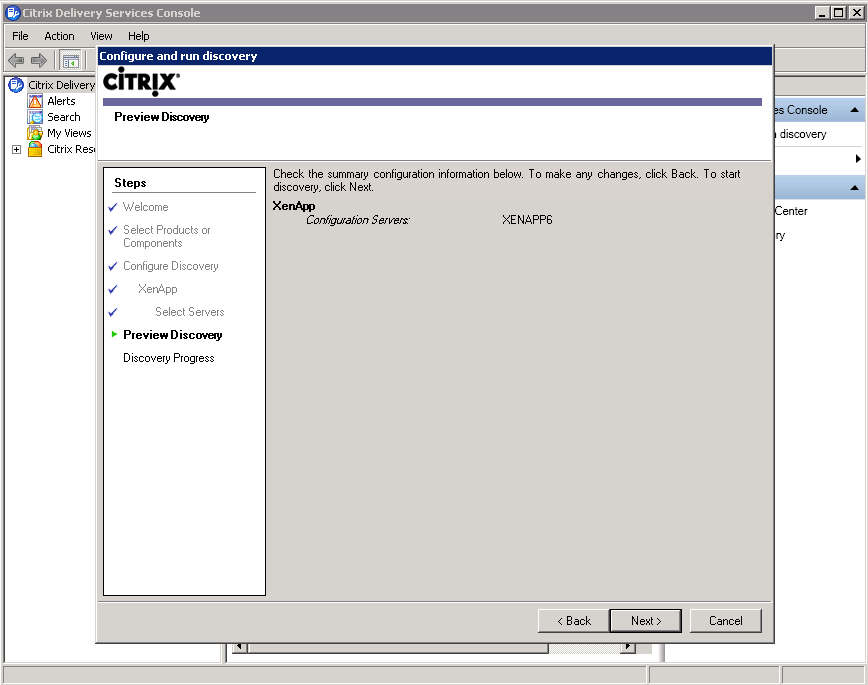
Task: Toggle the console tree pane toolbar icon
Action: click(70, 60)
